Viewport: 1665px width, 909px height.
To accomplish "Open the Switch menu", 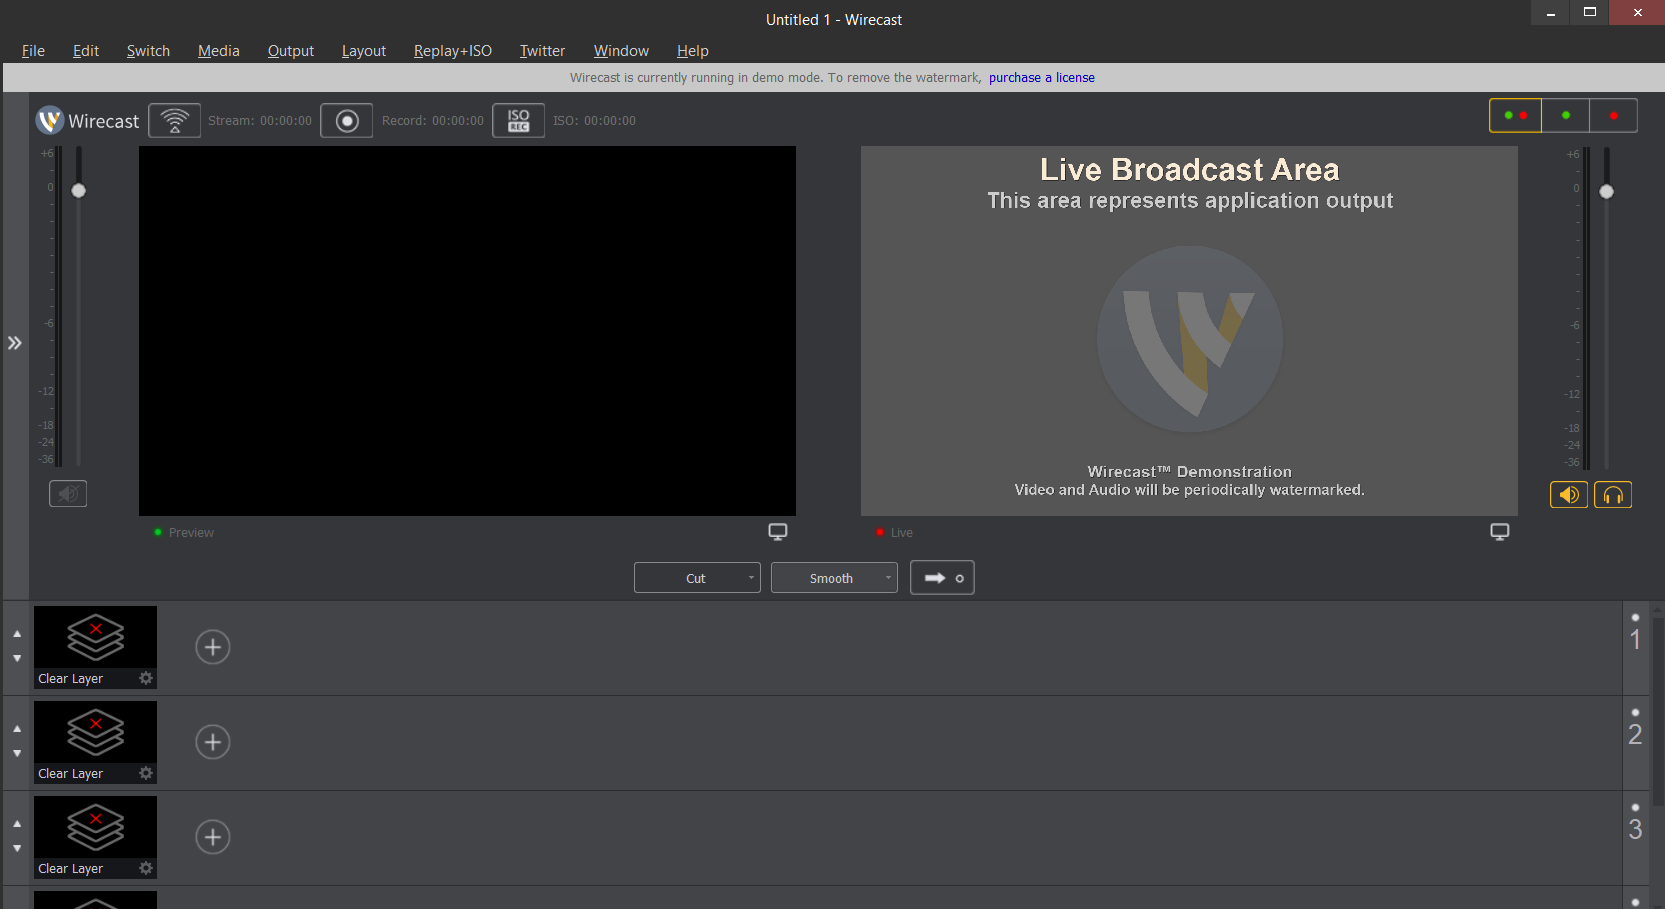I will [x=148, y=51].
